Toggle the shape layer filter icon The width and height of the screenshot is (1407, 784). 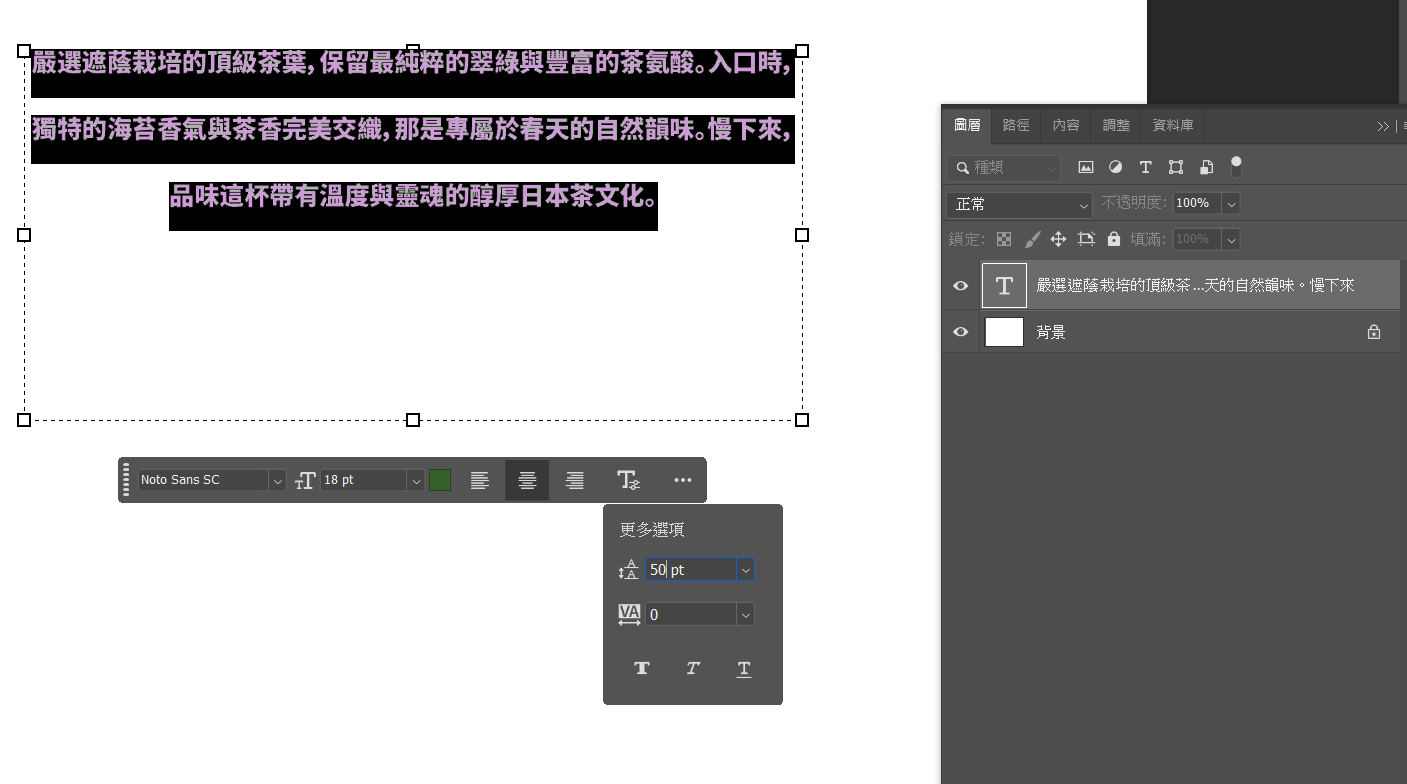[1176, 167]
